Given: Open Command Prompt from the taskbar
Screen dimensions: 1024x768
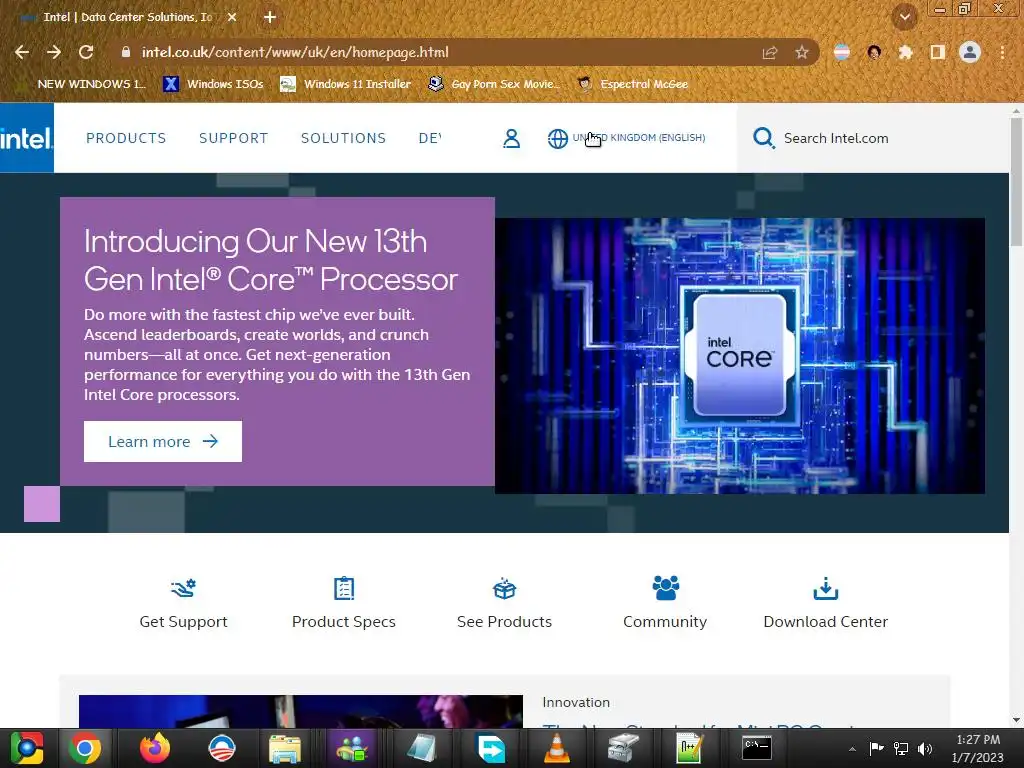Looking at the screenshot, I should click(x=757, y=748).
